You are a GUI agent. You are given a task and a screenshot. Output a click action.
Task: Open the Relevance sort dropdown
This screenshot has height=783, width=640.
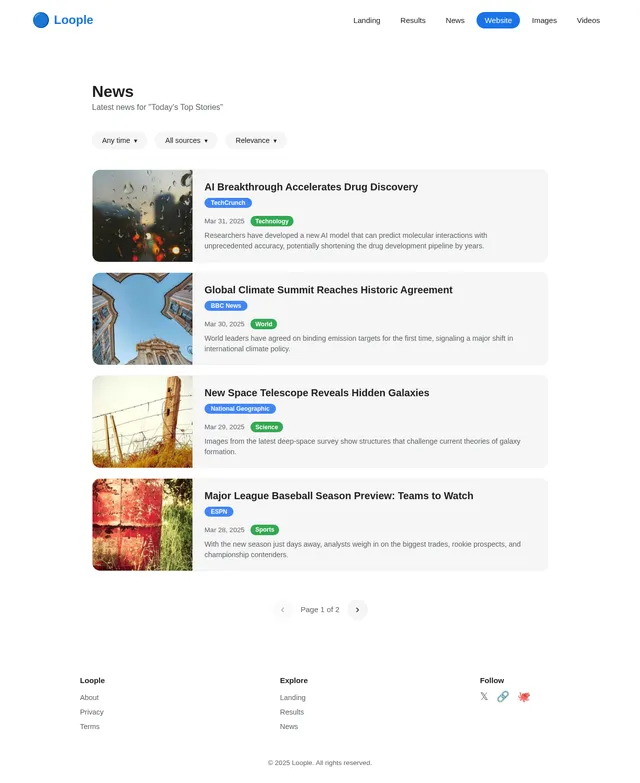click(256, 140)
